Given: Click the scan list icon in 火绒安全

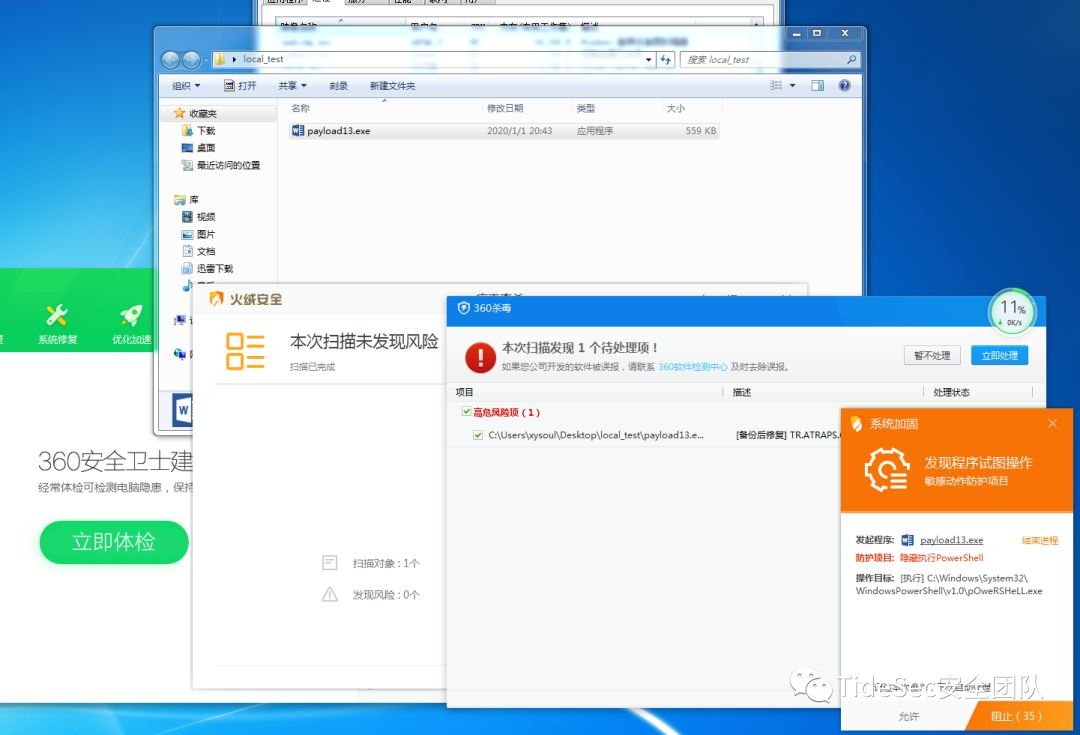Looking at the screenshot, I should (245, 351).
